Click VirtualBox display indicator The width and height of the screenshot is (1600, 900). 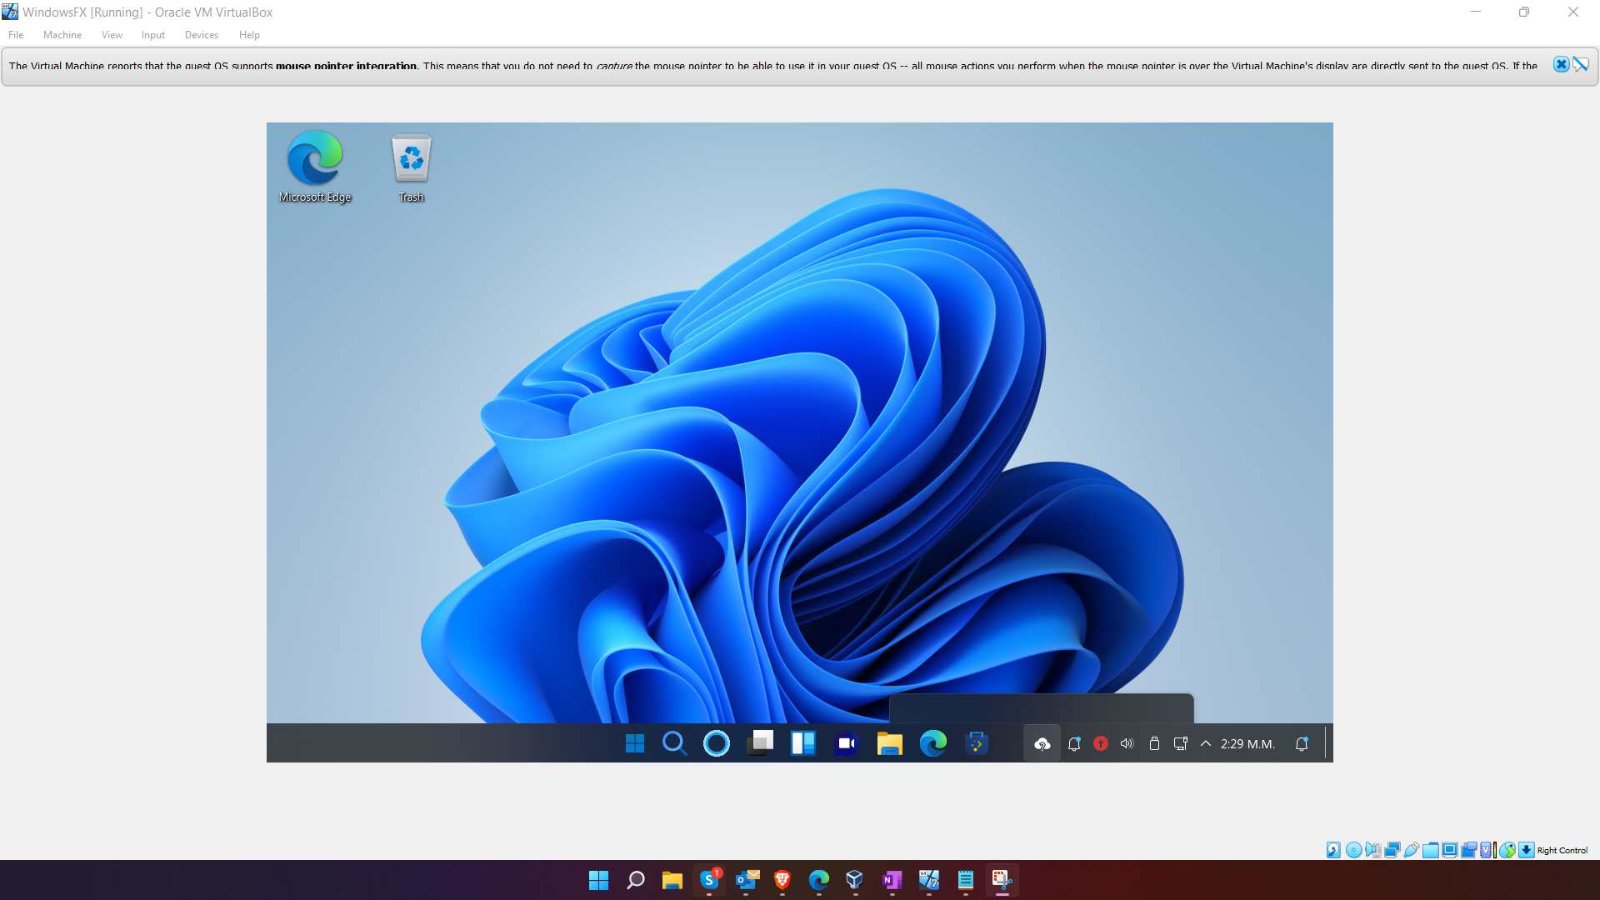[x=1450, y=850]
